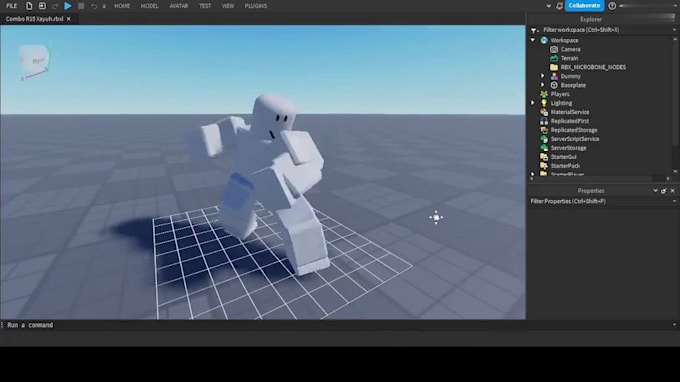The image size is (680, 382).
Task: Open quick access toolbar customize dropdown
Action: [x=104, y=7]
